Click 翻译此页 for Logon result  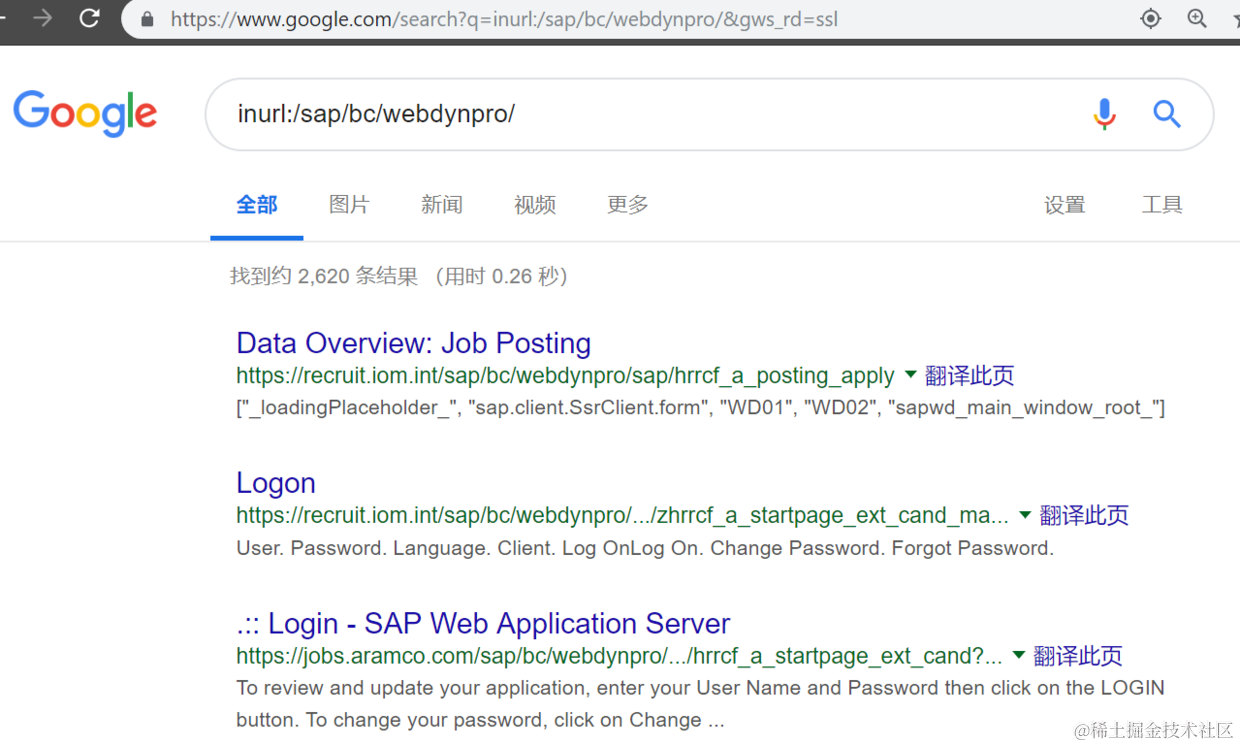(x=1085, y=516)
